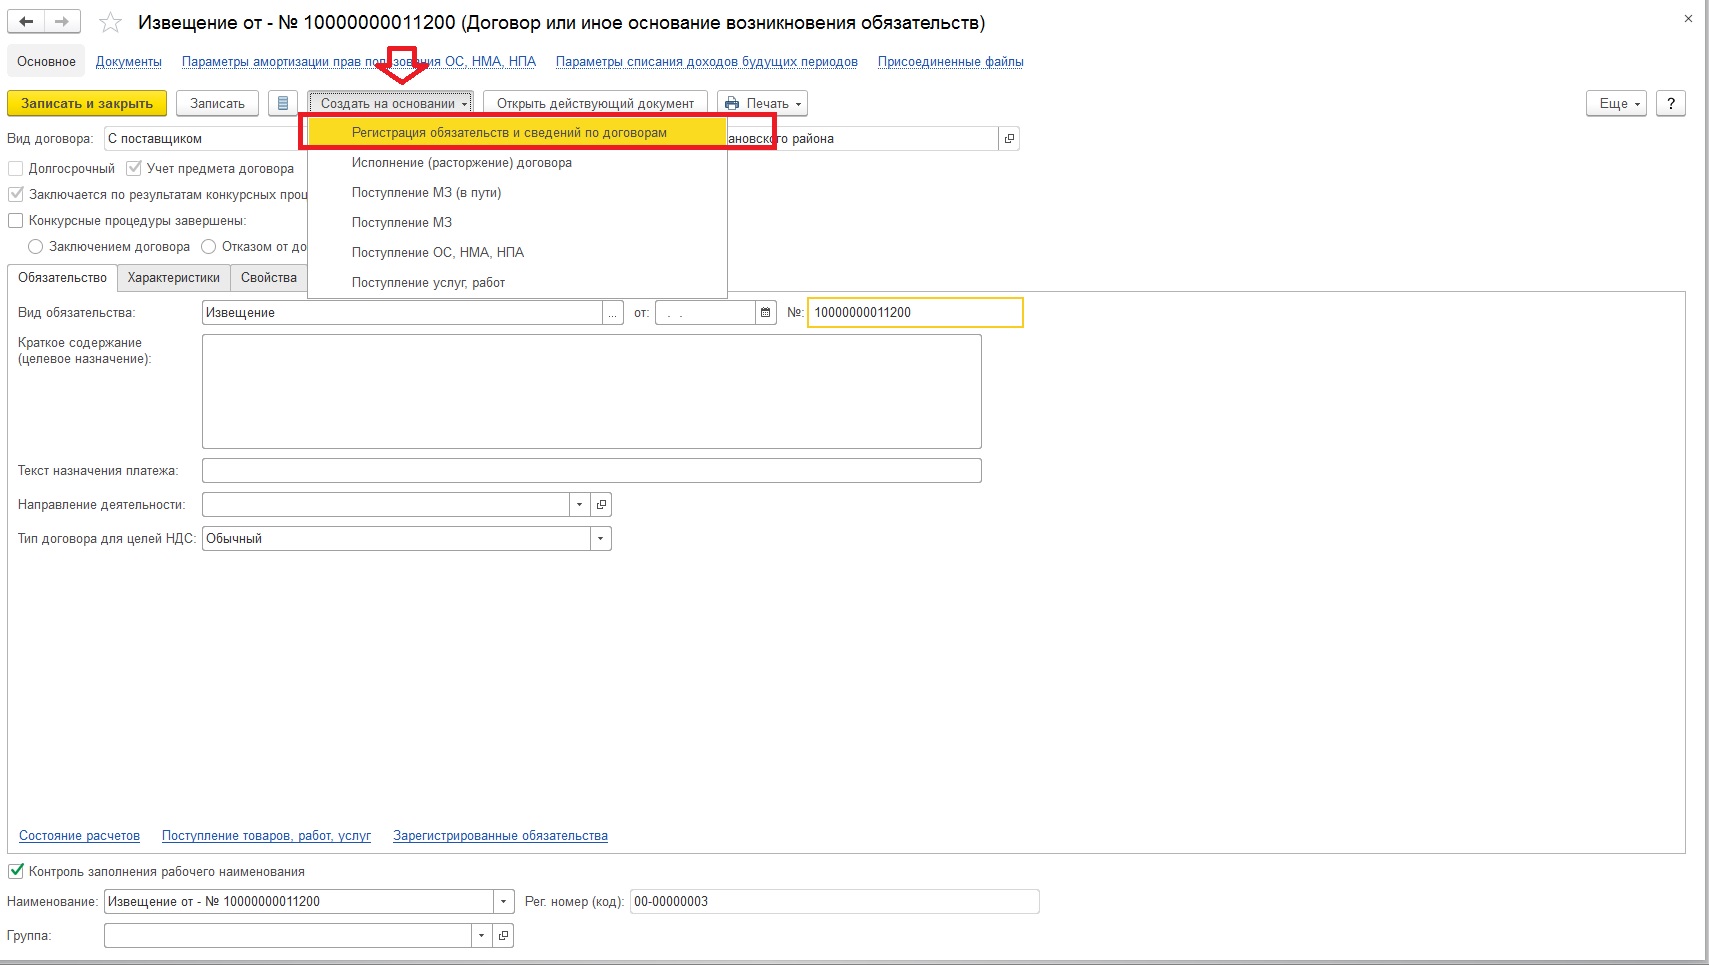This screenshot has width=1709, height=965.
Task: Expand Направление деятельности dropdown arrow
Action: tap(579, 505)
